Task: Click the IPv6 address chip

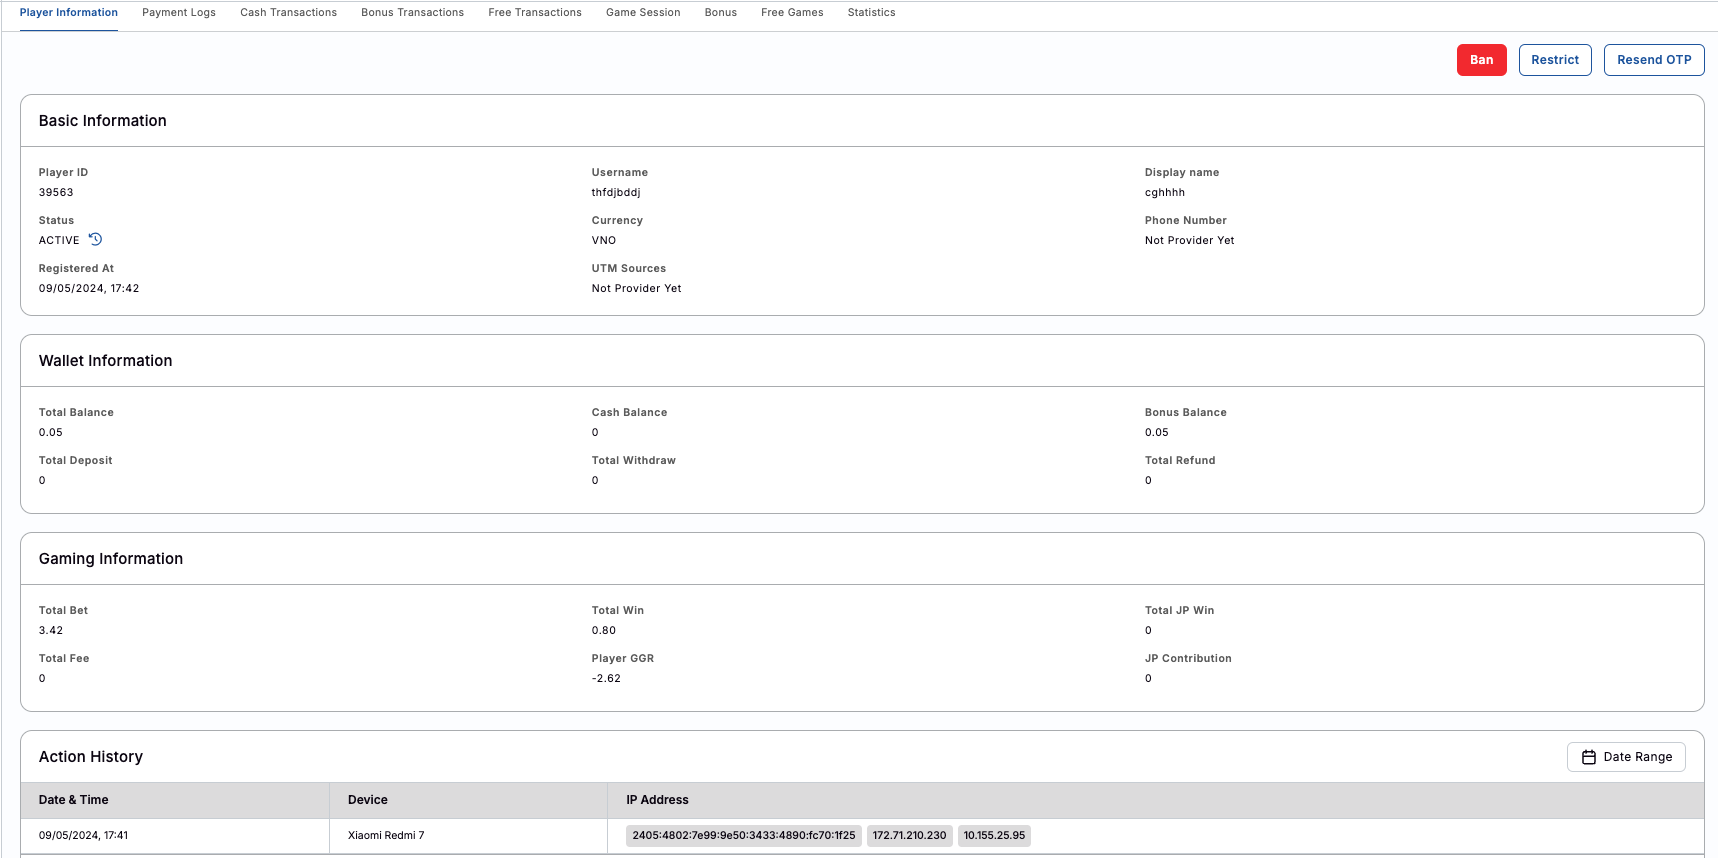Action: (743, 835)
